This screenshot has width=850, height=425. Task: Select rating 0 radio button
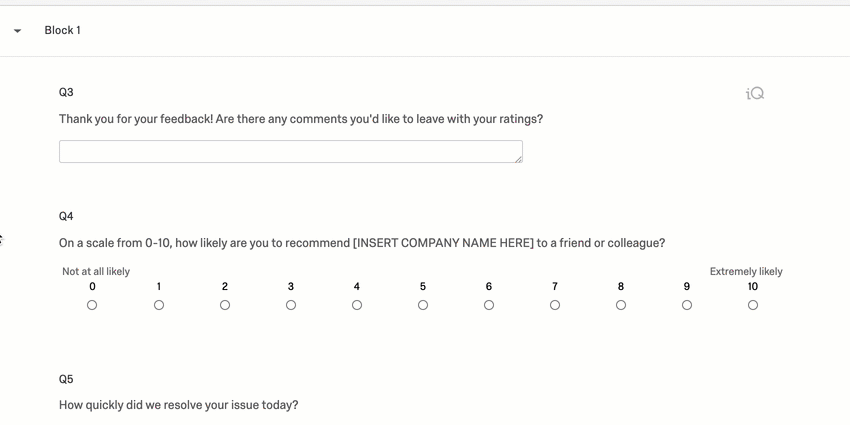(x=92, y=305)
